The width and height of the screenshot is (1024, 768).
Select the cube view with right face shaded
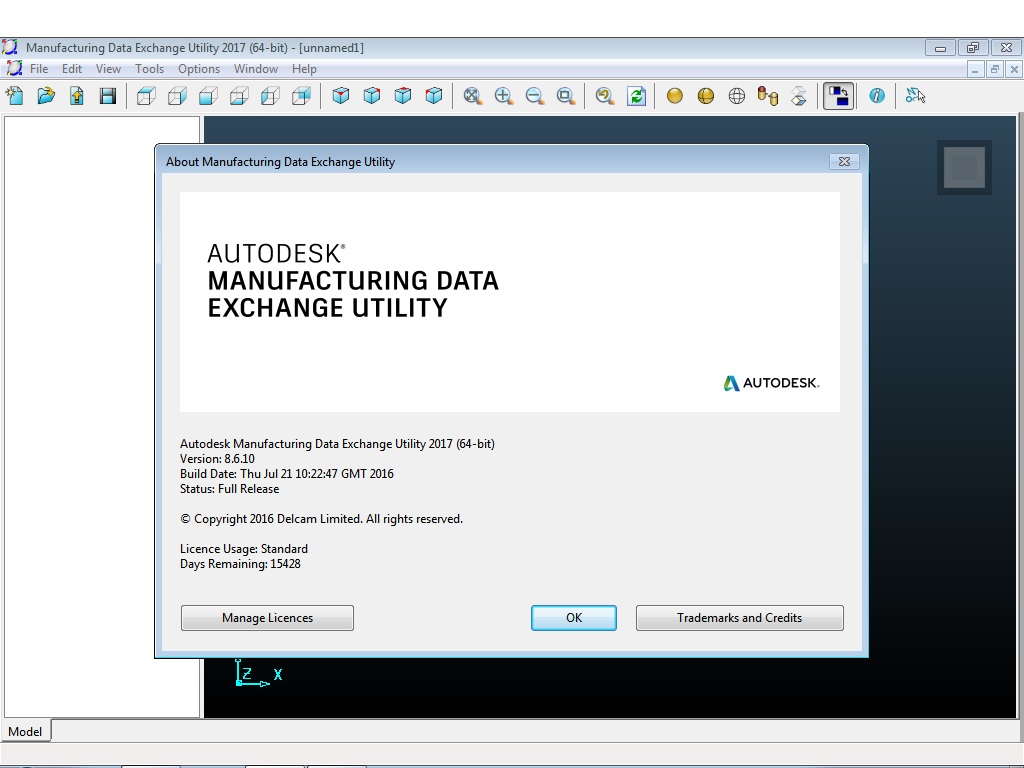click(x=177, y=96)
